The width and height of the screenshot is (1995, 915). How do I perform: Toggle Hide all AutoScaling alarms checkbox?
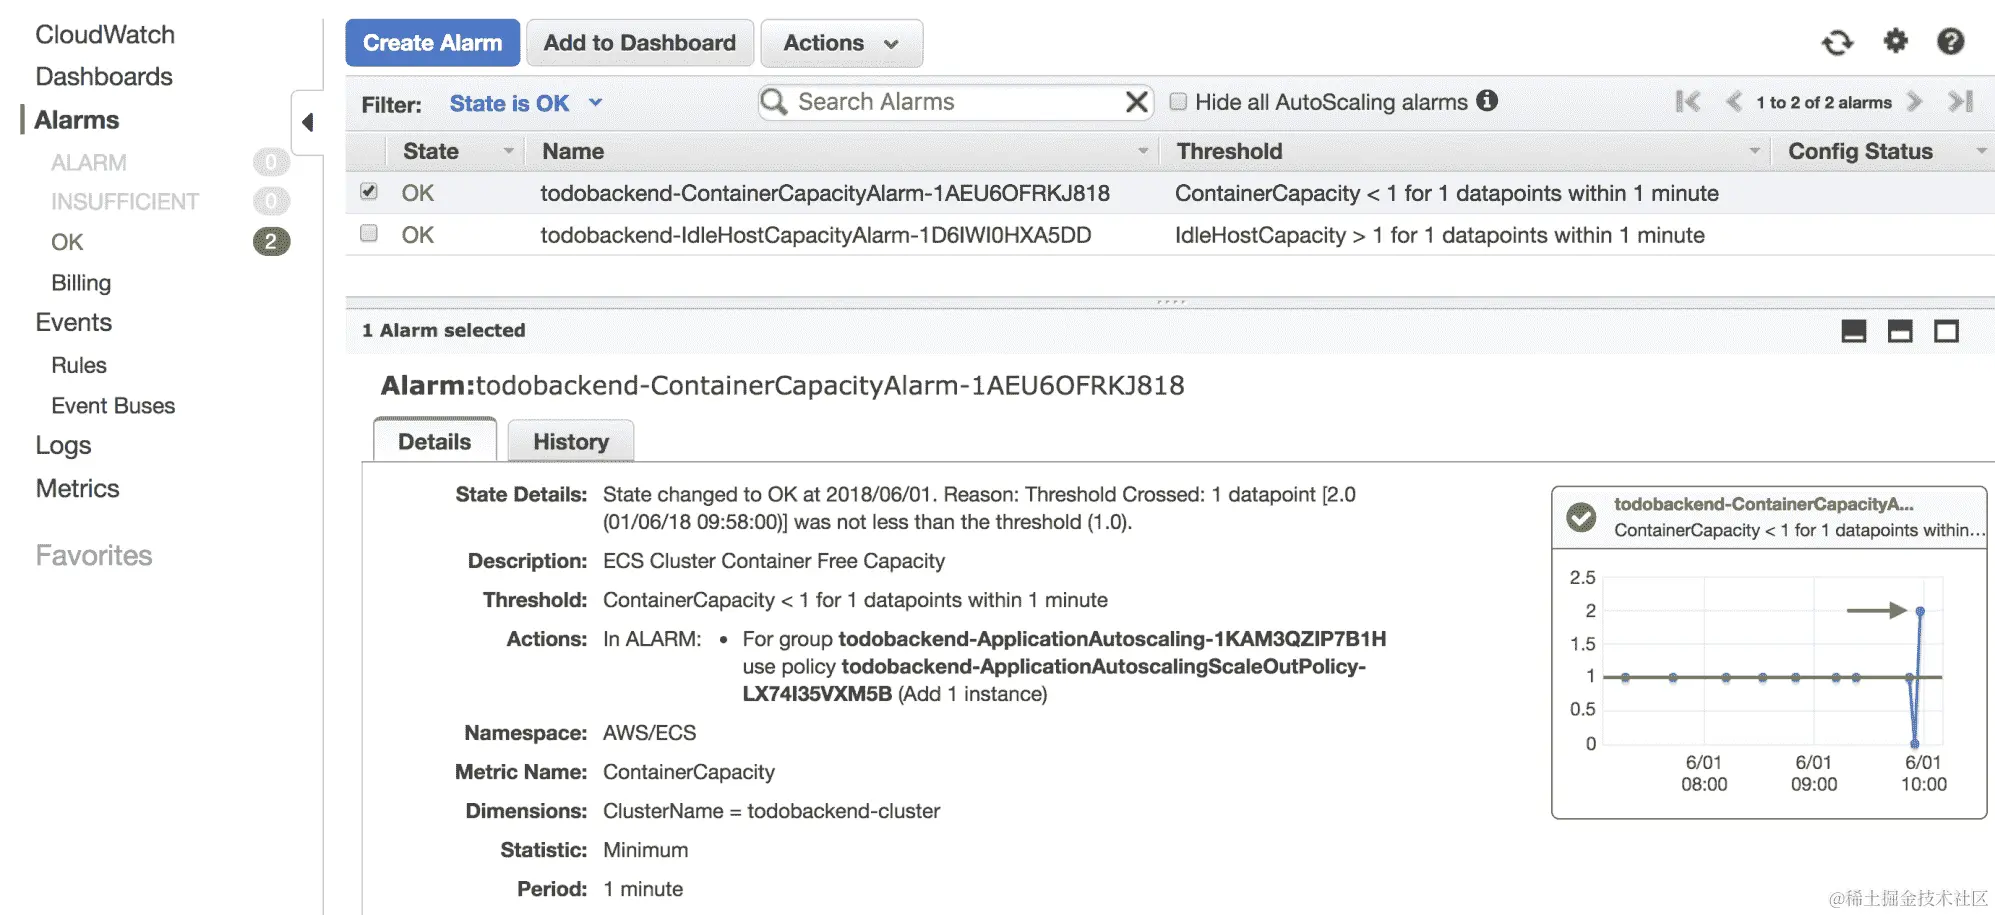coord(1178,101)
